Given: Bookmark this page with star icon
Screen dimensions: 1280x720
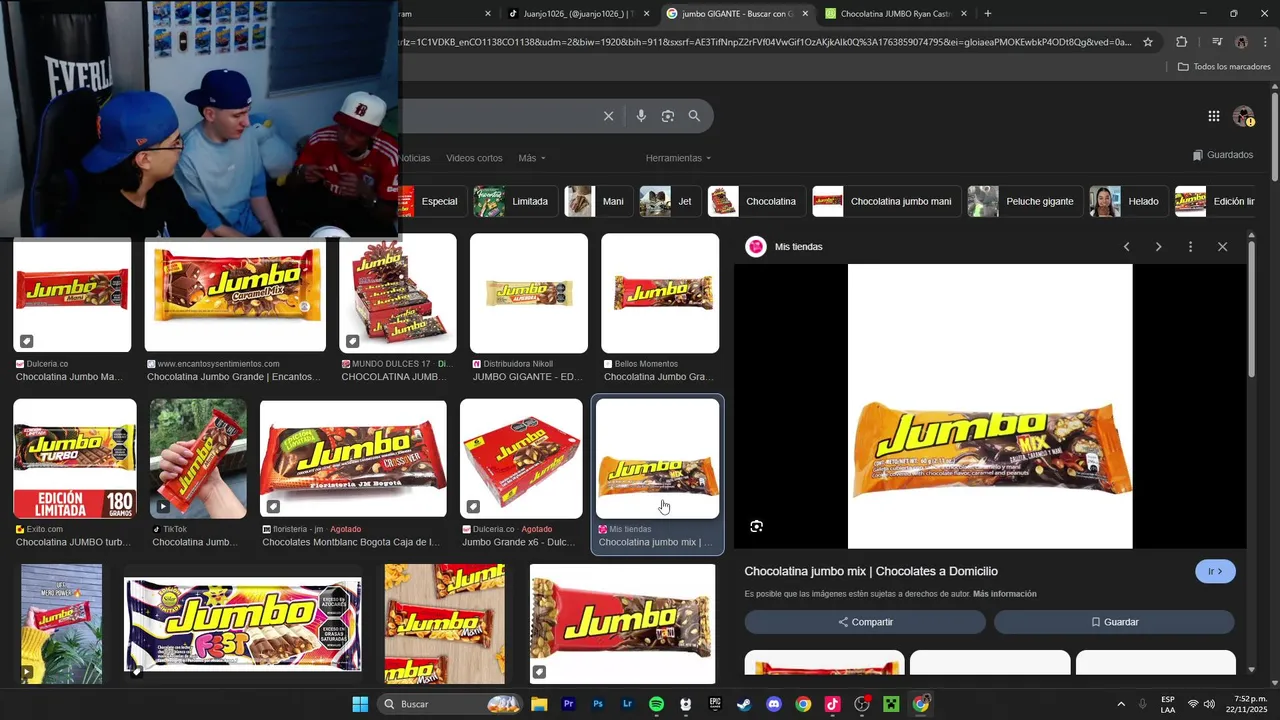Looking at the screenshot, I should 1148,42.
